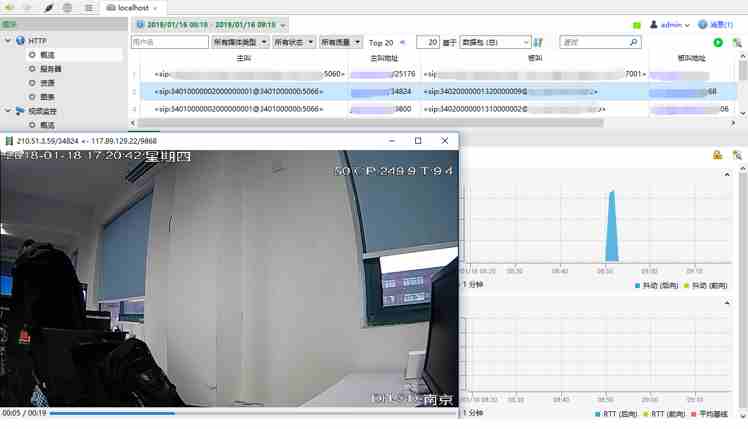
Task: Click the video frame in player window
Action: point(229,279)
